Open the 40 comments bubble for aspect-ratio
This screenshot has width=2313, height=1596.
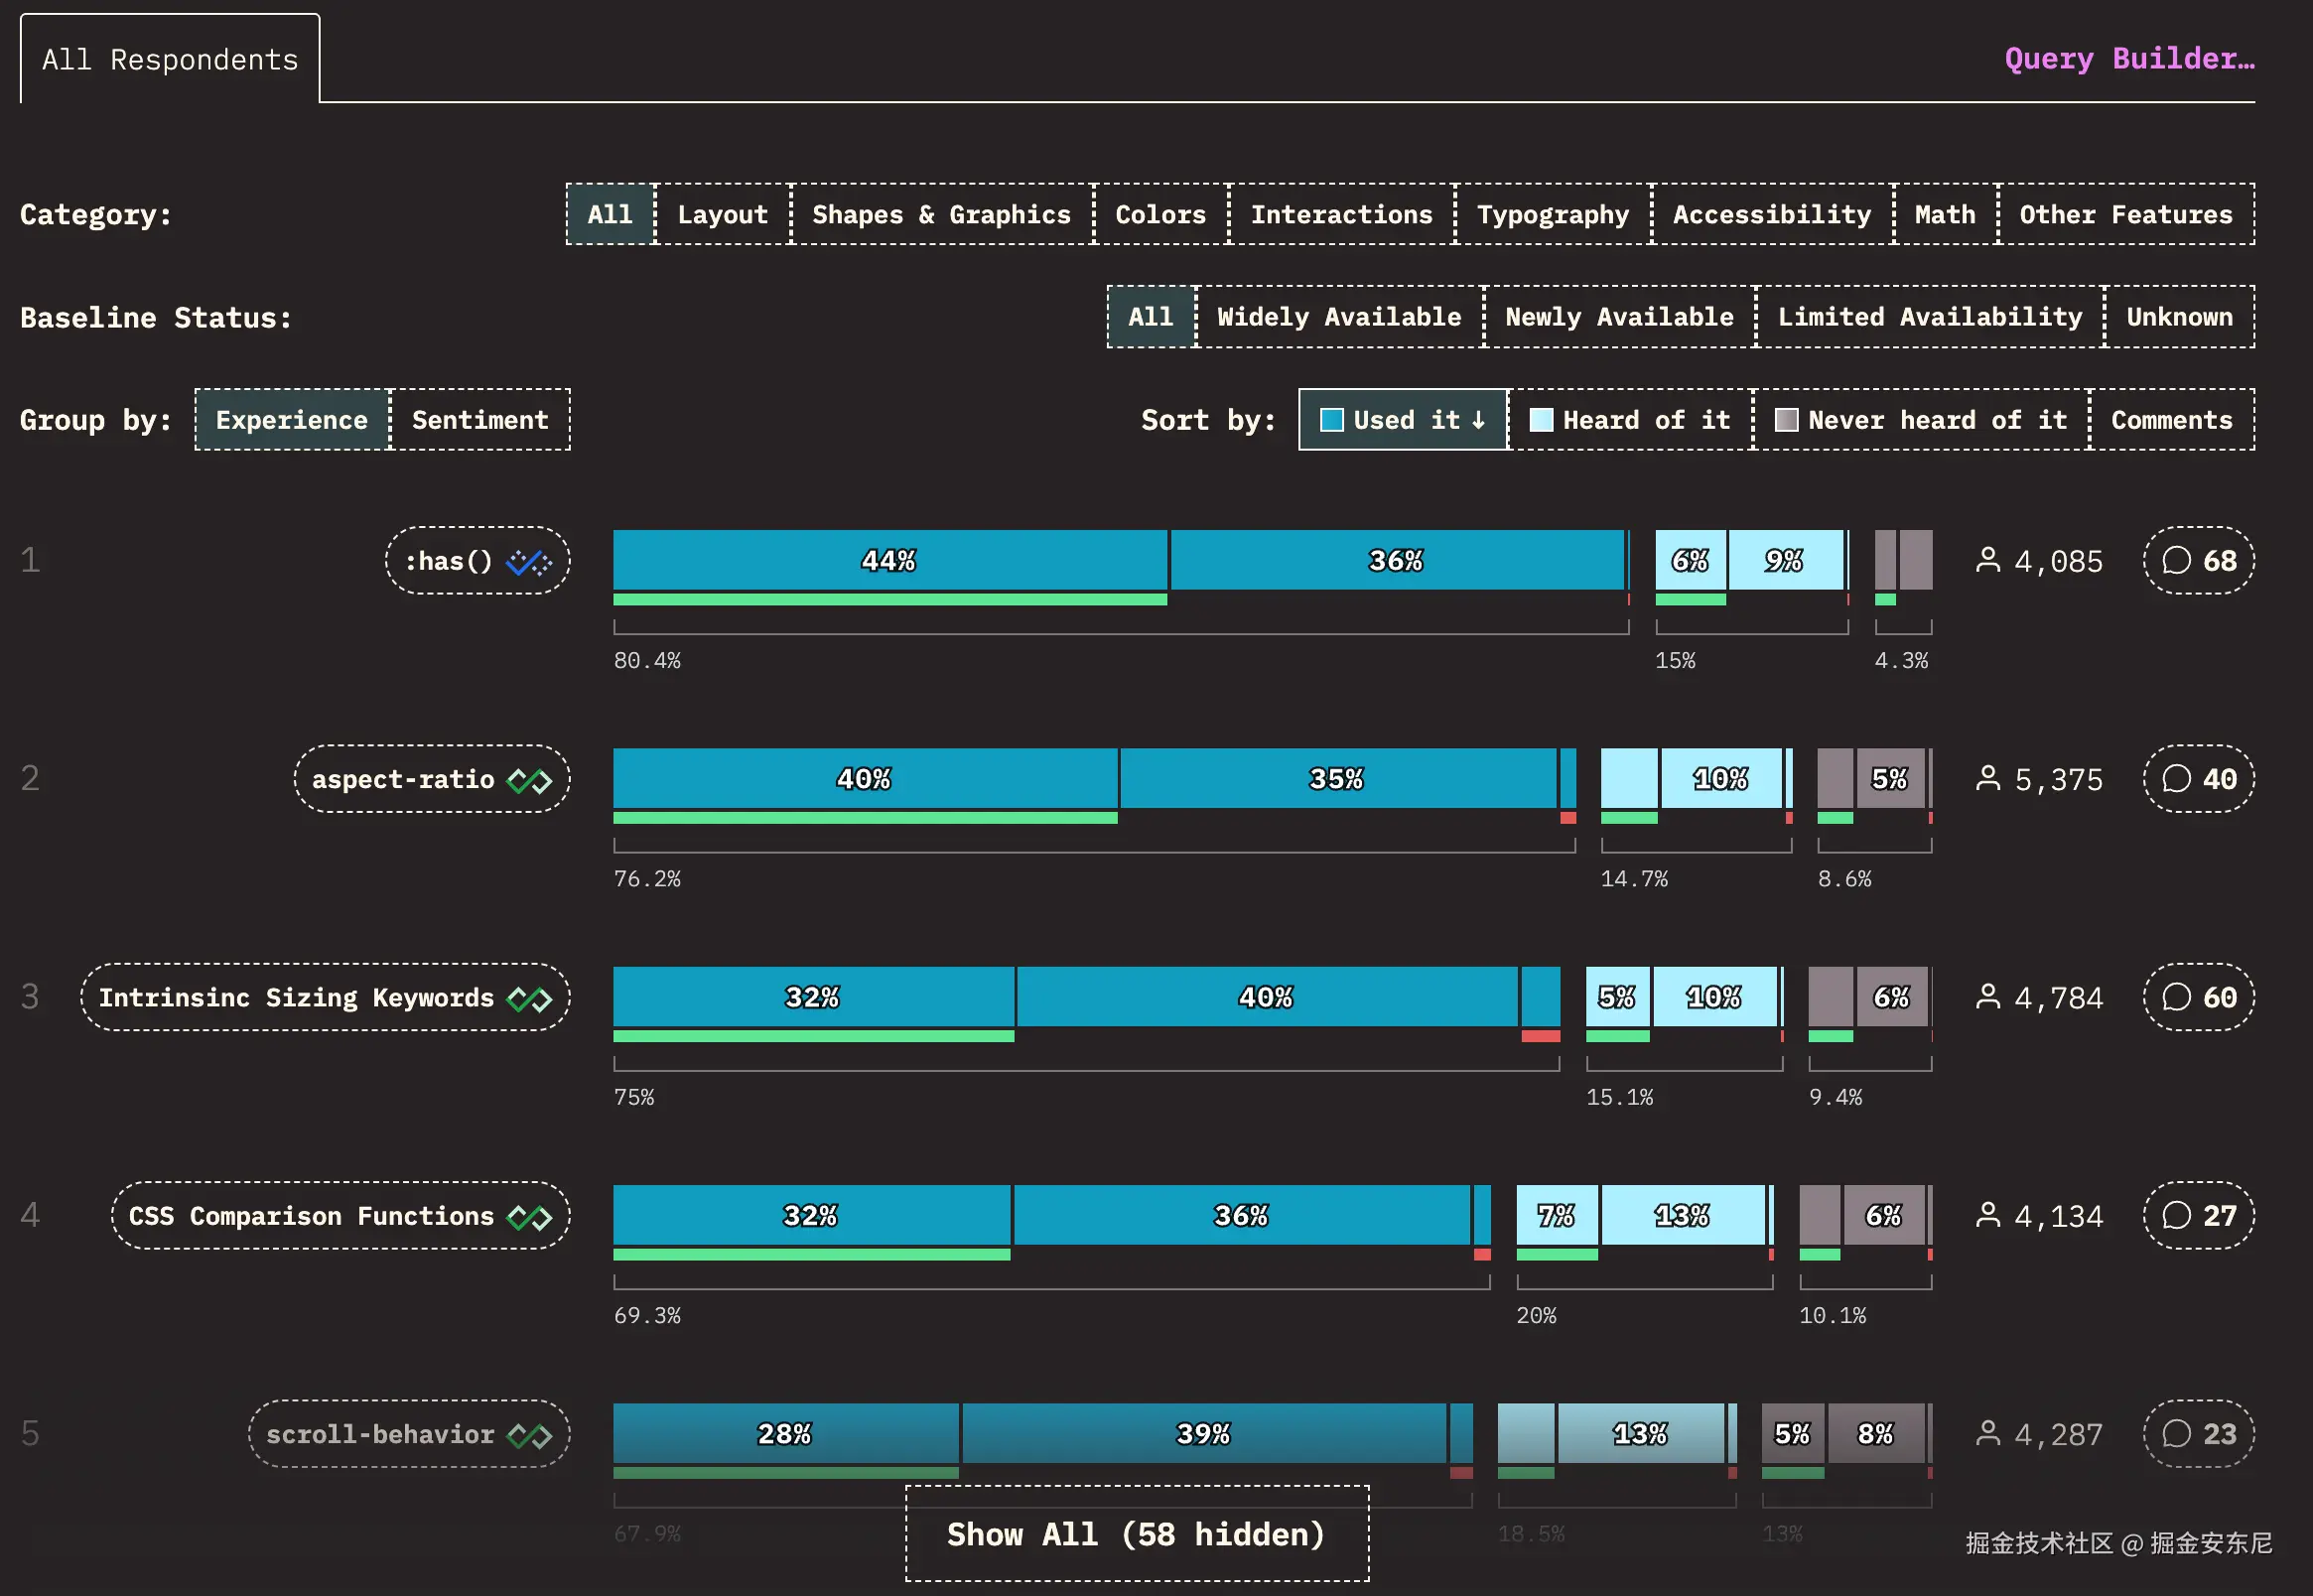2198,779
